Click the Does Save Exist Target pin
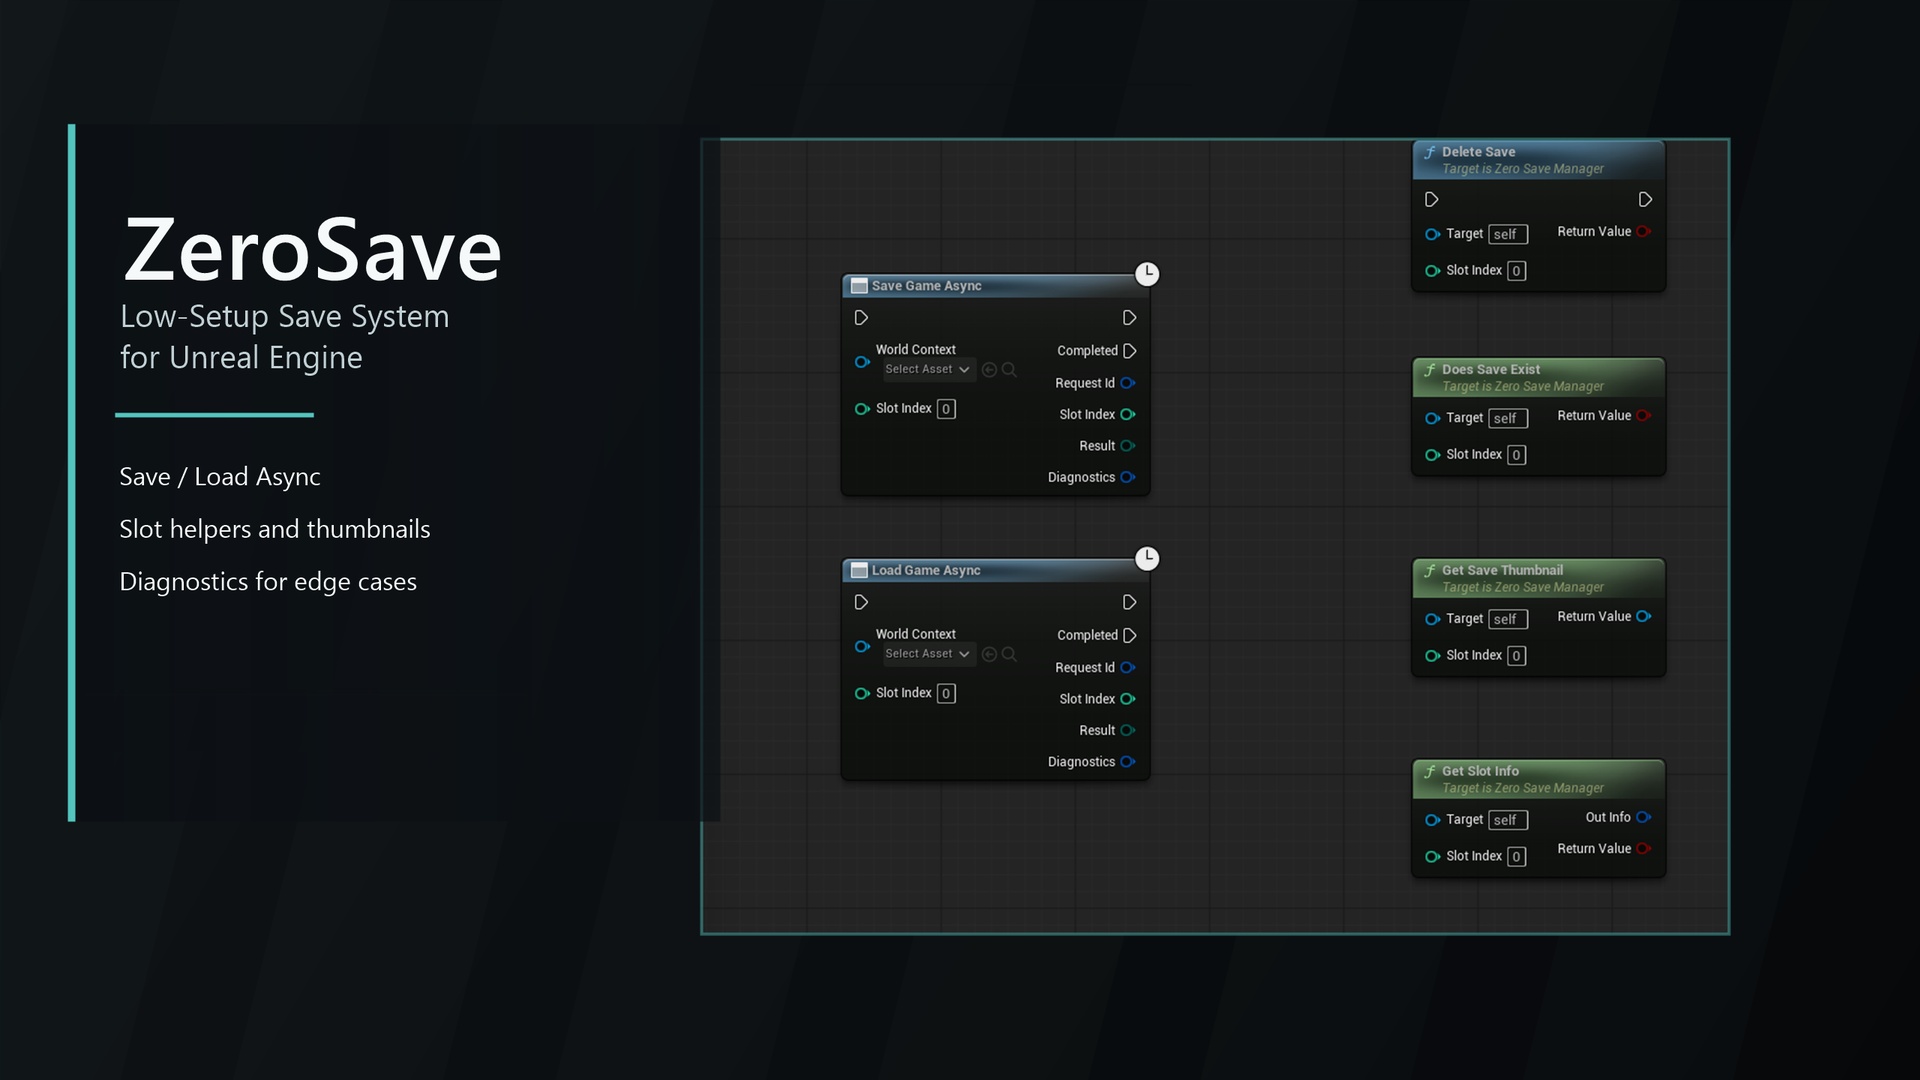 [1432, 418]
